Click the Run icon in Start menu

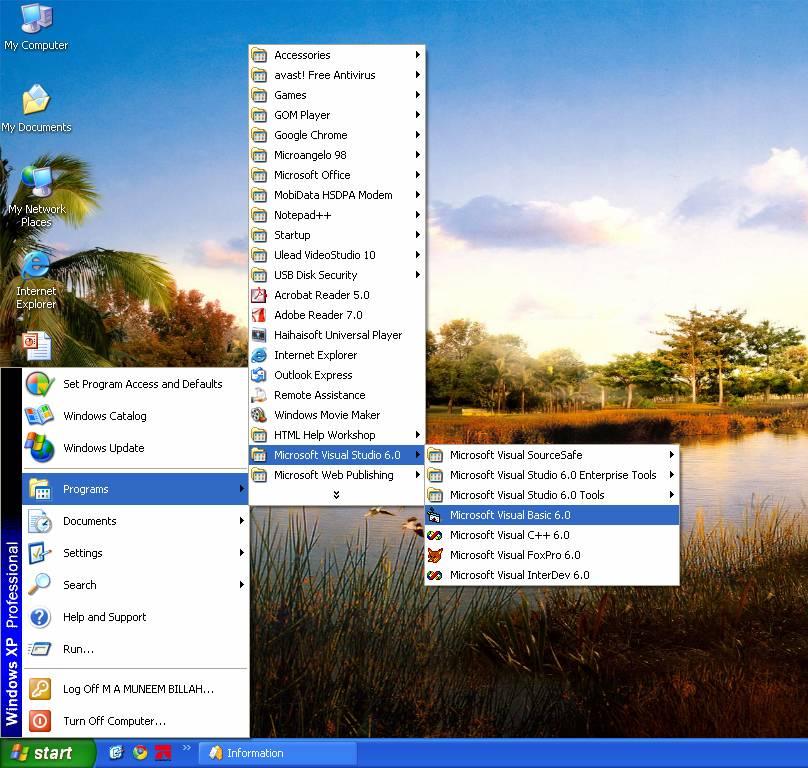(x=40, y=649)
